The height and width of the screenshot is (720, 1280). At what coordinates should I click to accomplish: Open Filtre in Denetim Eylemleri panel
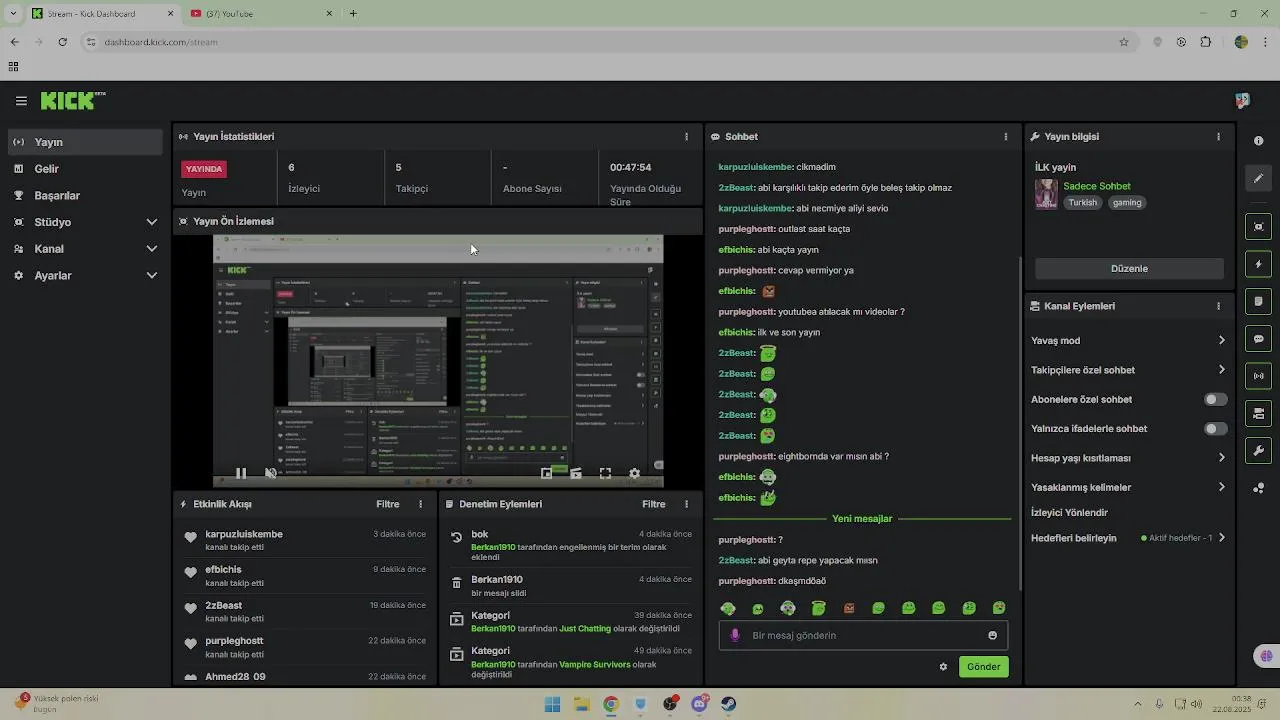tap(654, 505)
